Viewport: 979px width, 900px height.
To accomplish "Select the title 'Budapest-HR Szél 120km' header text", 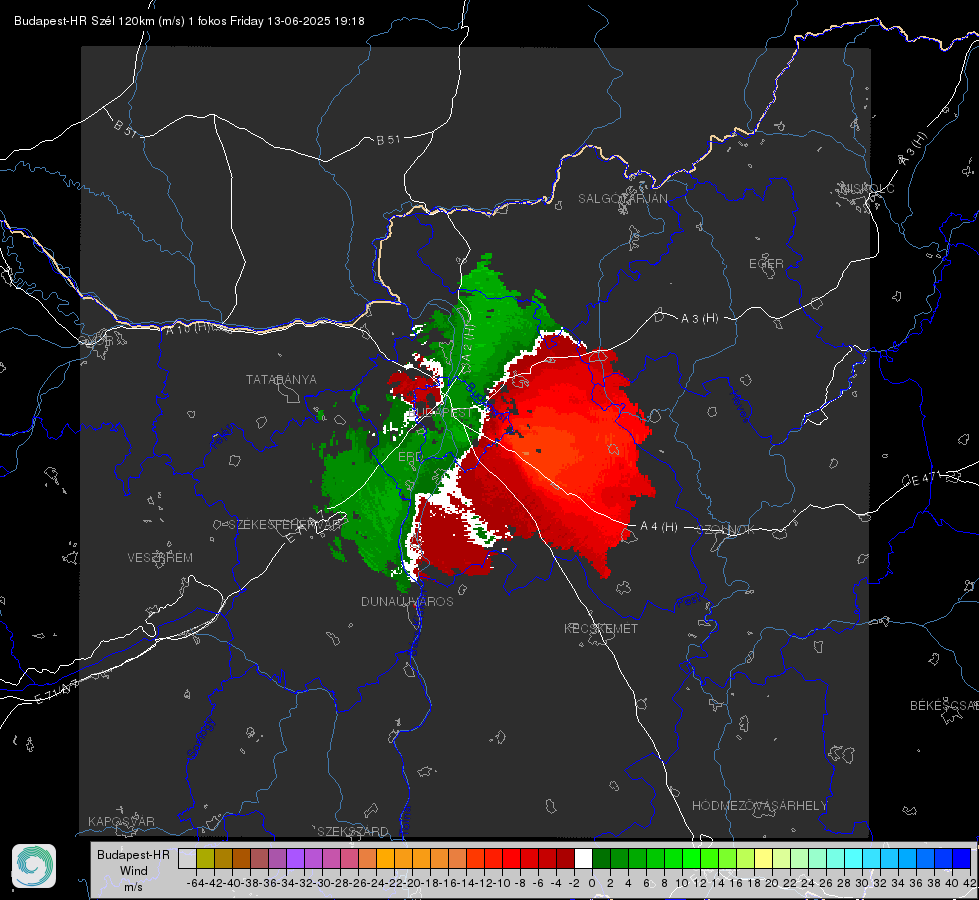I will click(x=84, y=21).
